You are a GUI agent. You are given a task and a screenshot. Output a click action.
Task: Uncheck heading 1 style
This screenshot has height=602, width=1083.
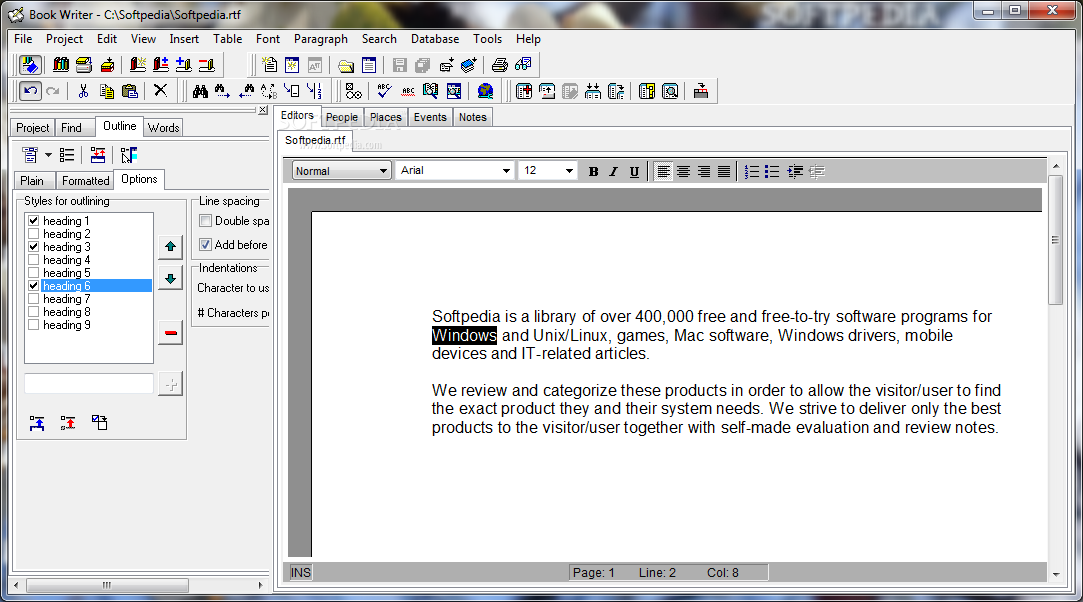coord(33,220)
